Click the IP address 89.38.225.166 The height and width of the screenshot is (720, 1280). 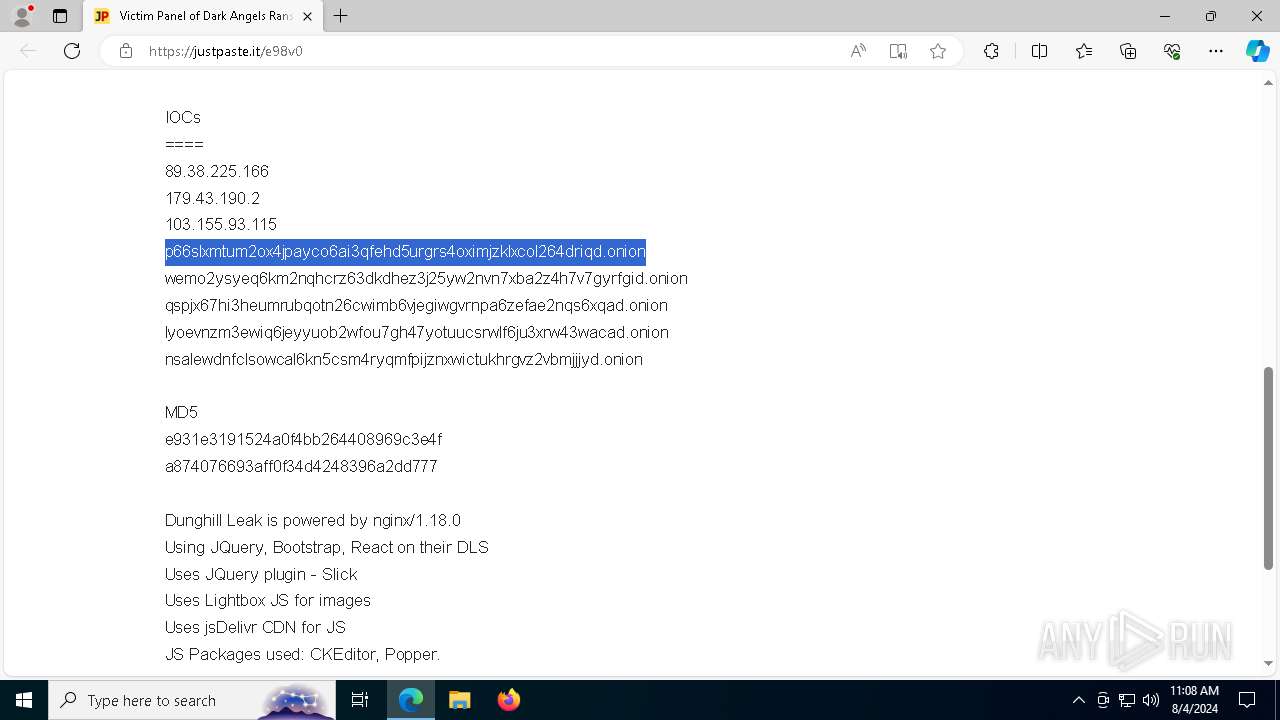(x=217, y=171)
